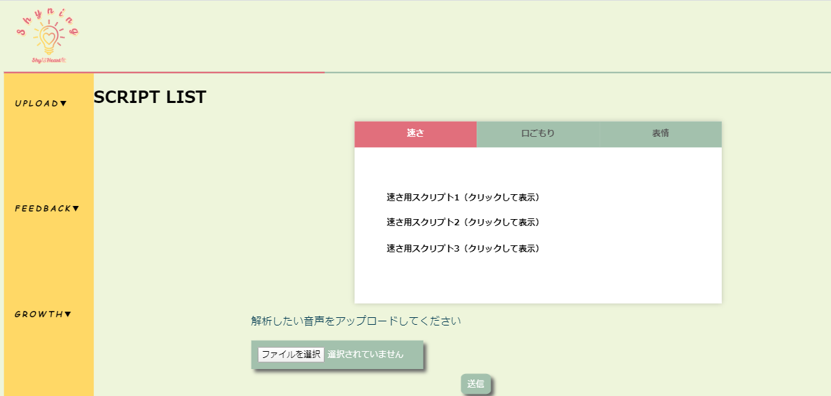Click the 選択されていません file status text
Viewport: 831px width, 396px height.
365,355
